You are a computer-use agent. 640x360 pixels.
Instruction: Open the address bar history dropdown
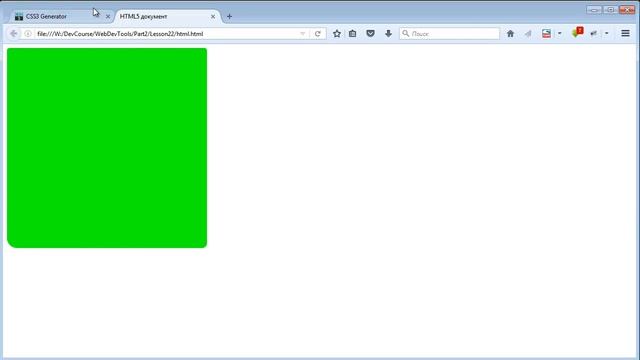302,34
